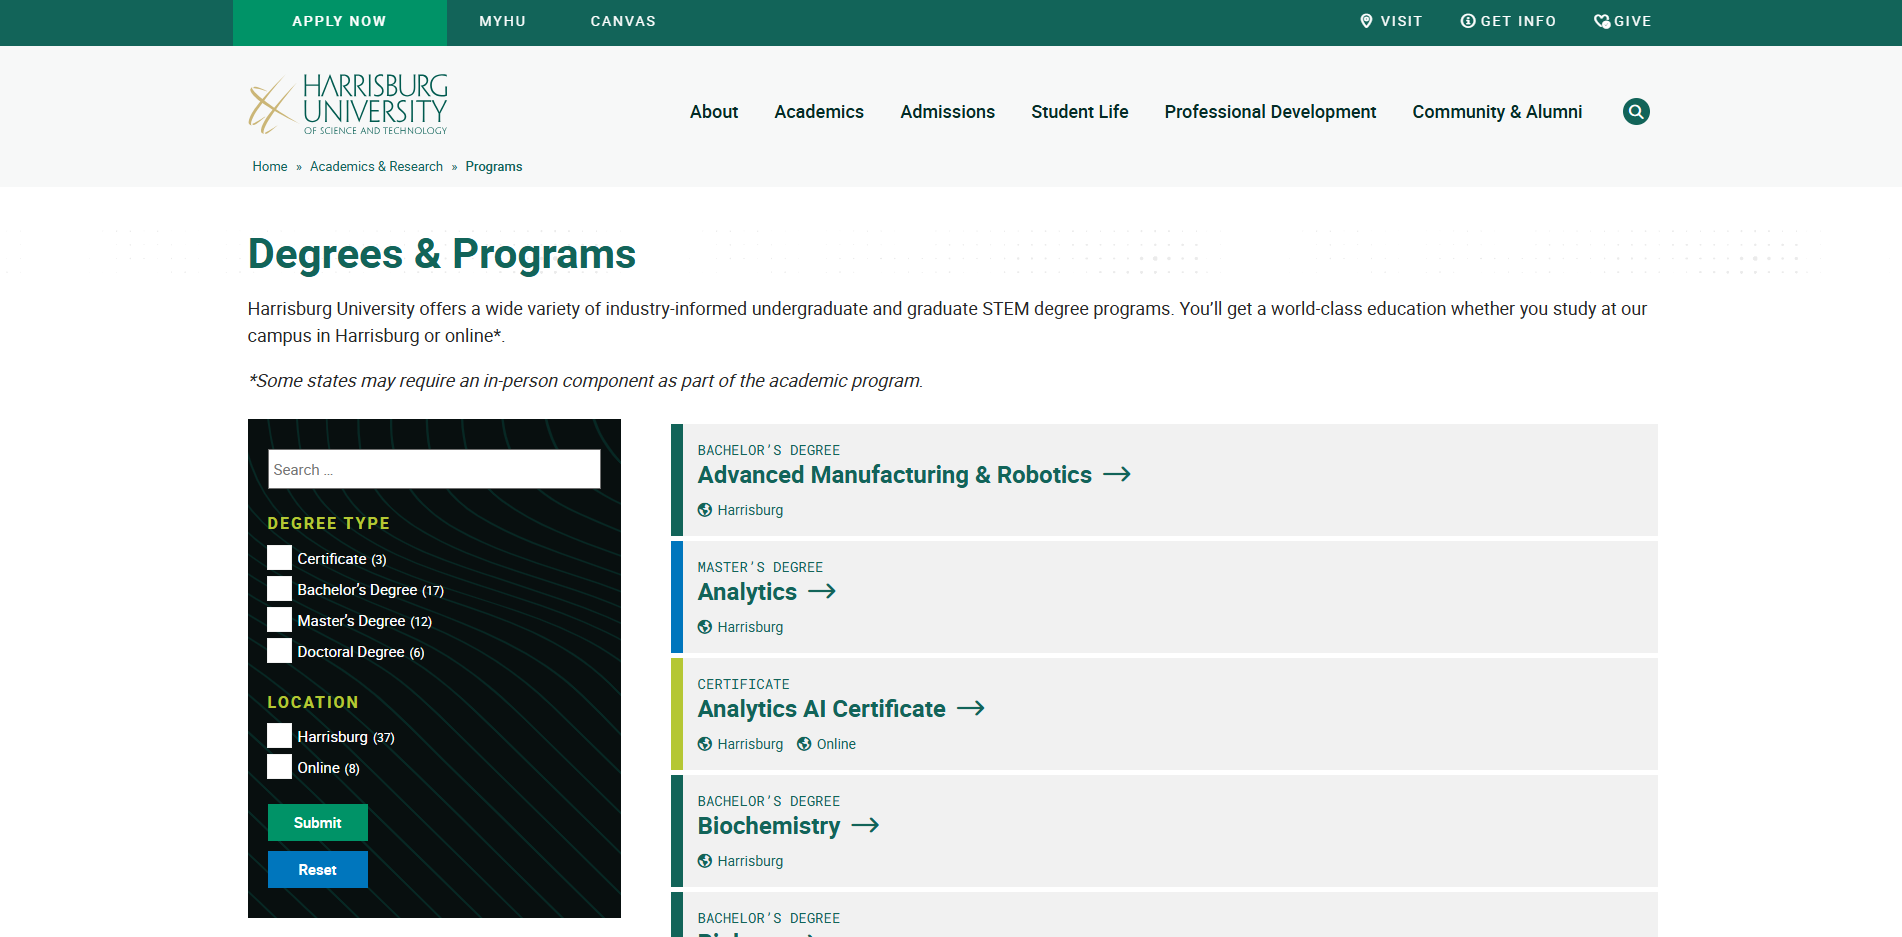Open the About menu
The image size is (1902, 937).
pyautogui.click(x=714, y=112)
